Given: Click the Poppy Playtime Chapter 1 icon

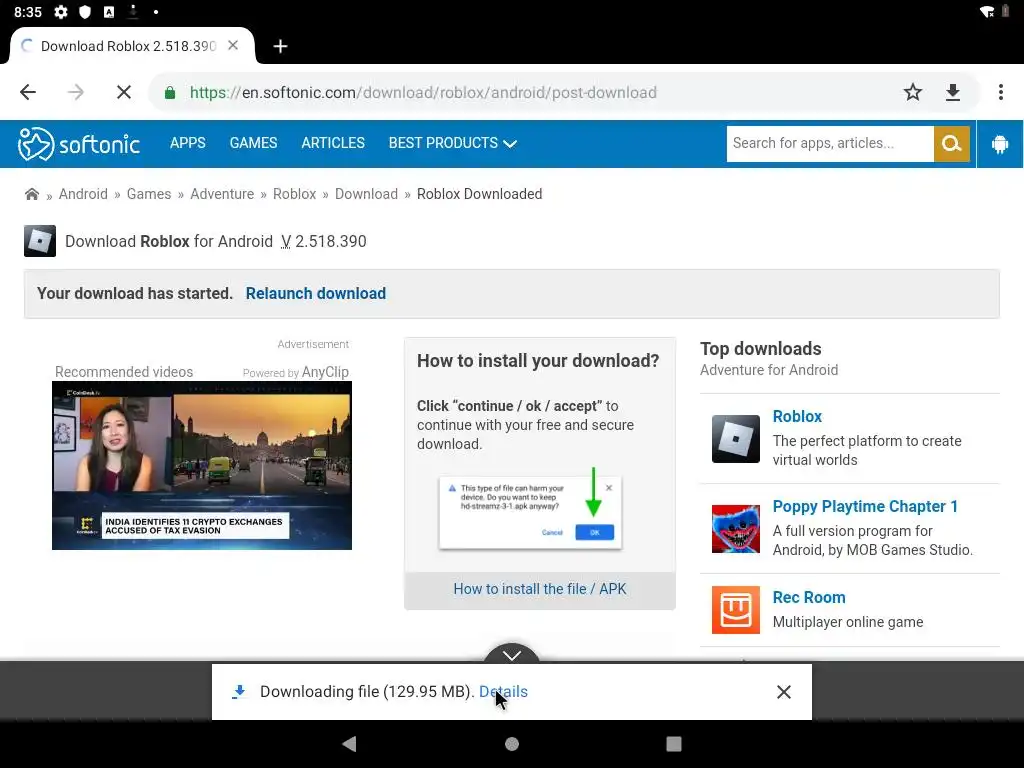Looking at the screenshot, I should [735, 529].
